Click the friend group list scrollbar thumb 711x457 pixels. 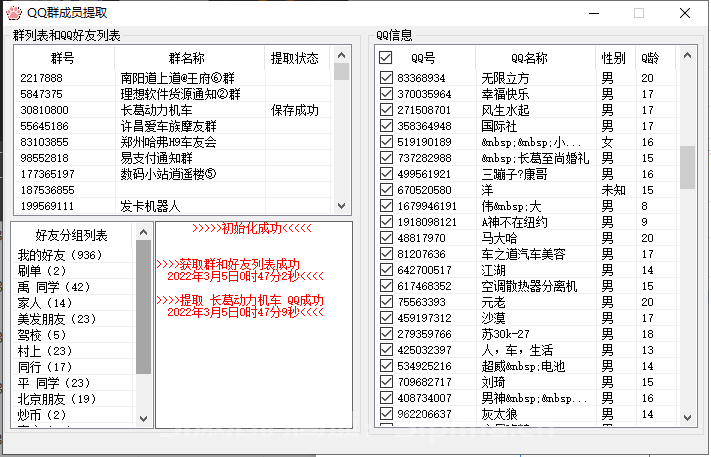[x=144, y=307]
